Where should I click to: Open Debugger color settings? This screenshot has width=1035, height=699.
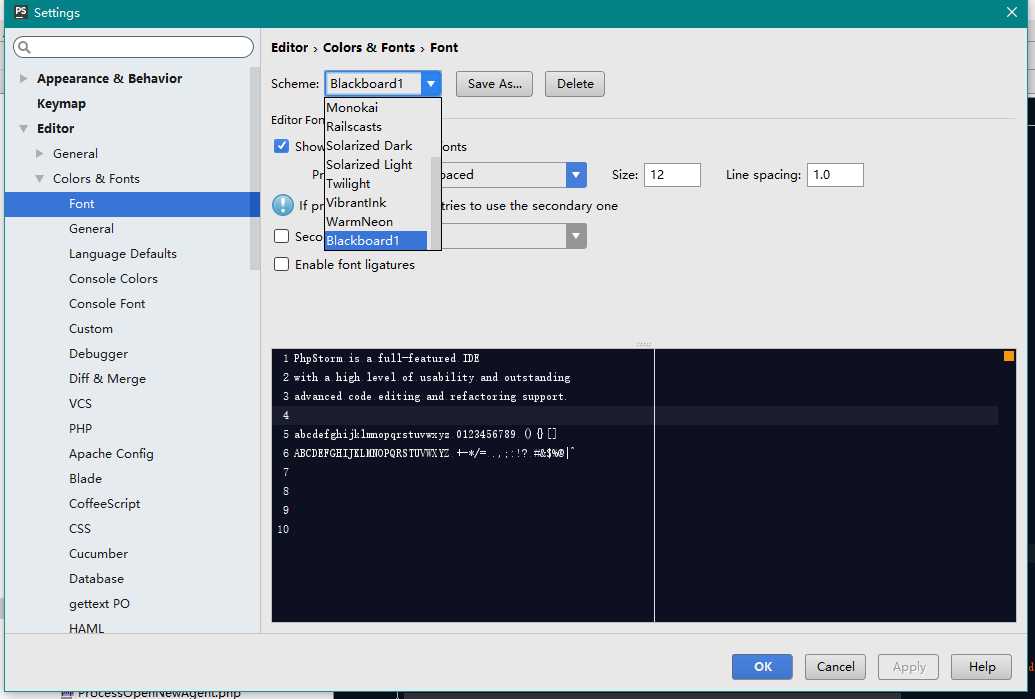98,354
